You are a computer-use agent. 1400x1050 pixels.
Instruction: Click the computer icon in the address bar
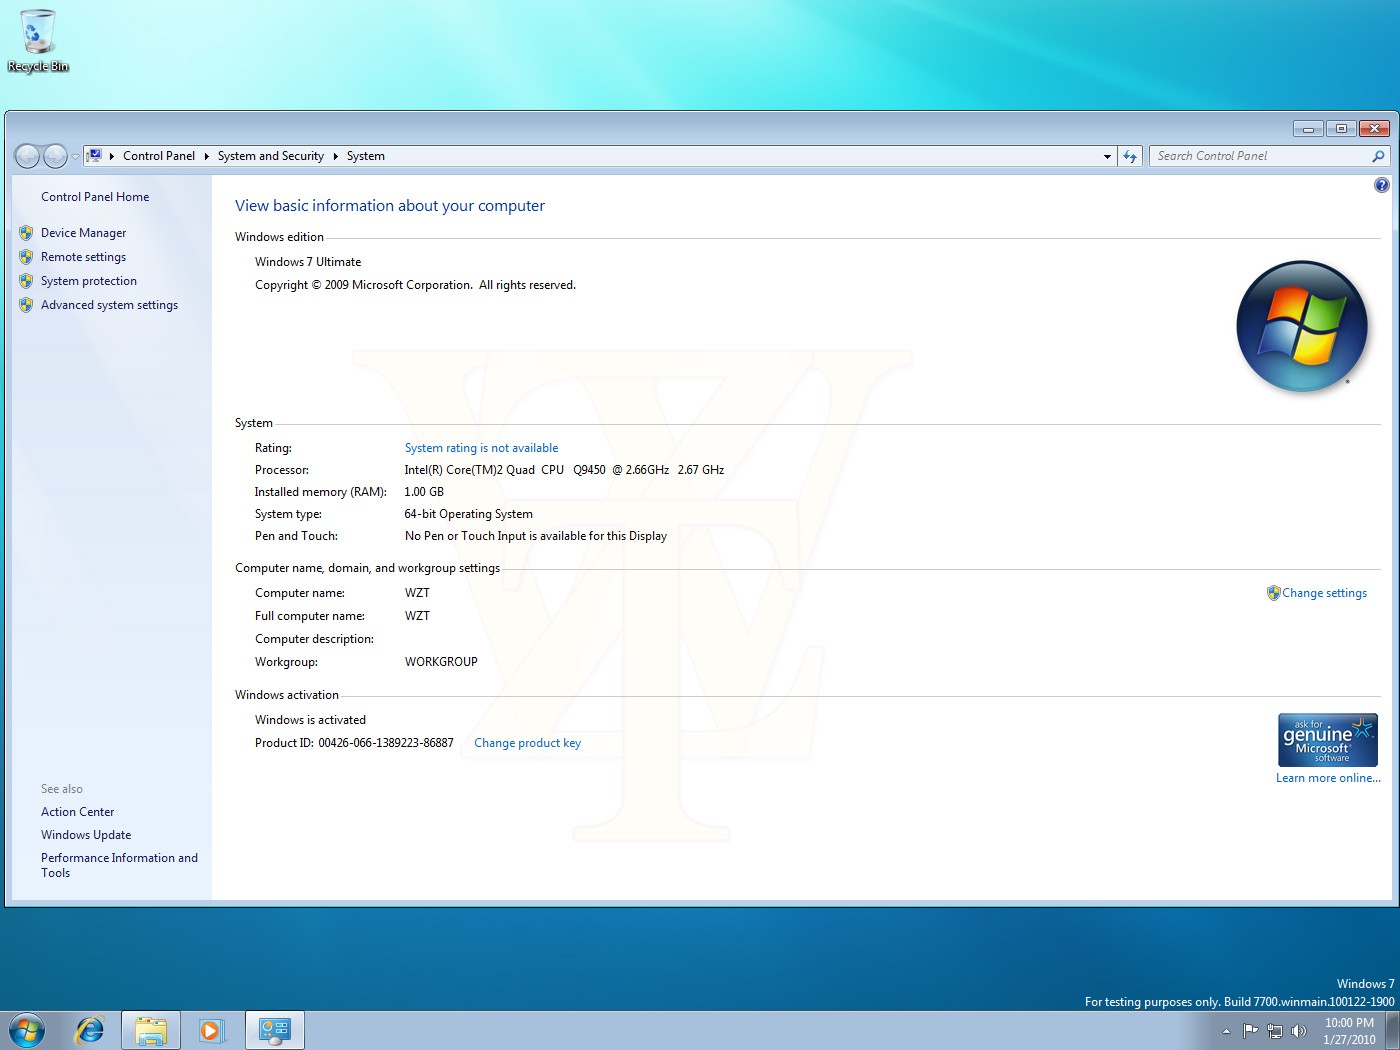click(x=94, y=156)
